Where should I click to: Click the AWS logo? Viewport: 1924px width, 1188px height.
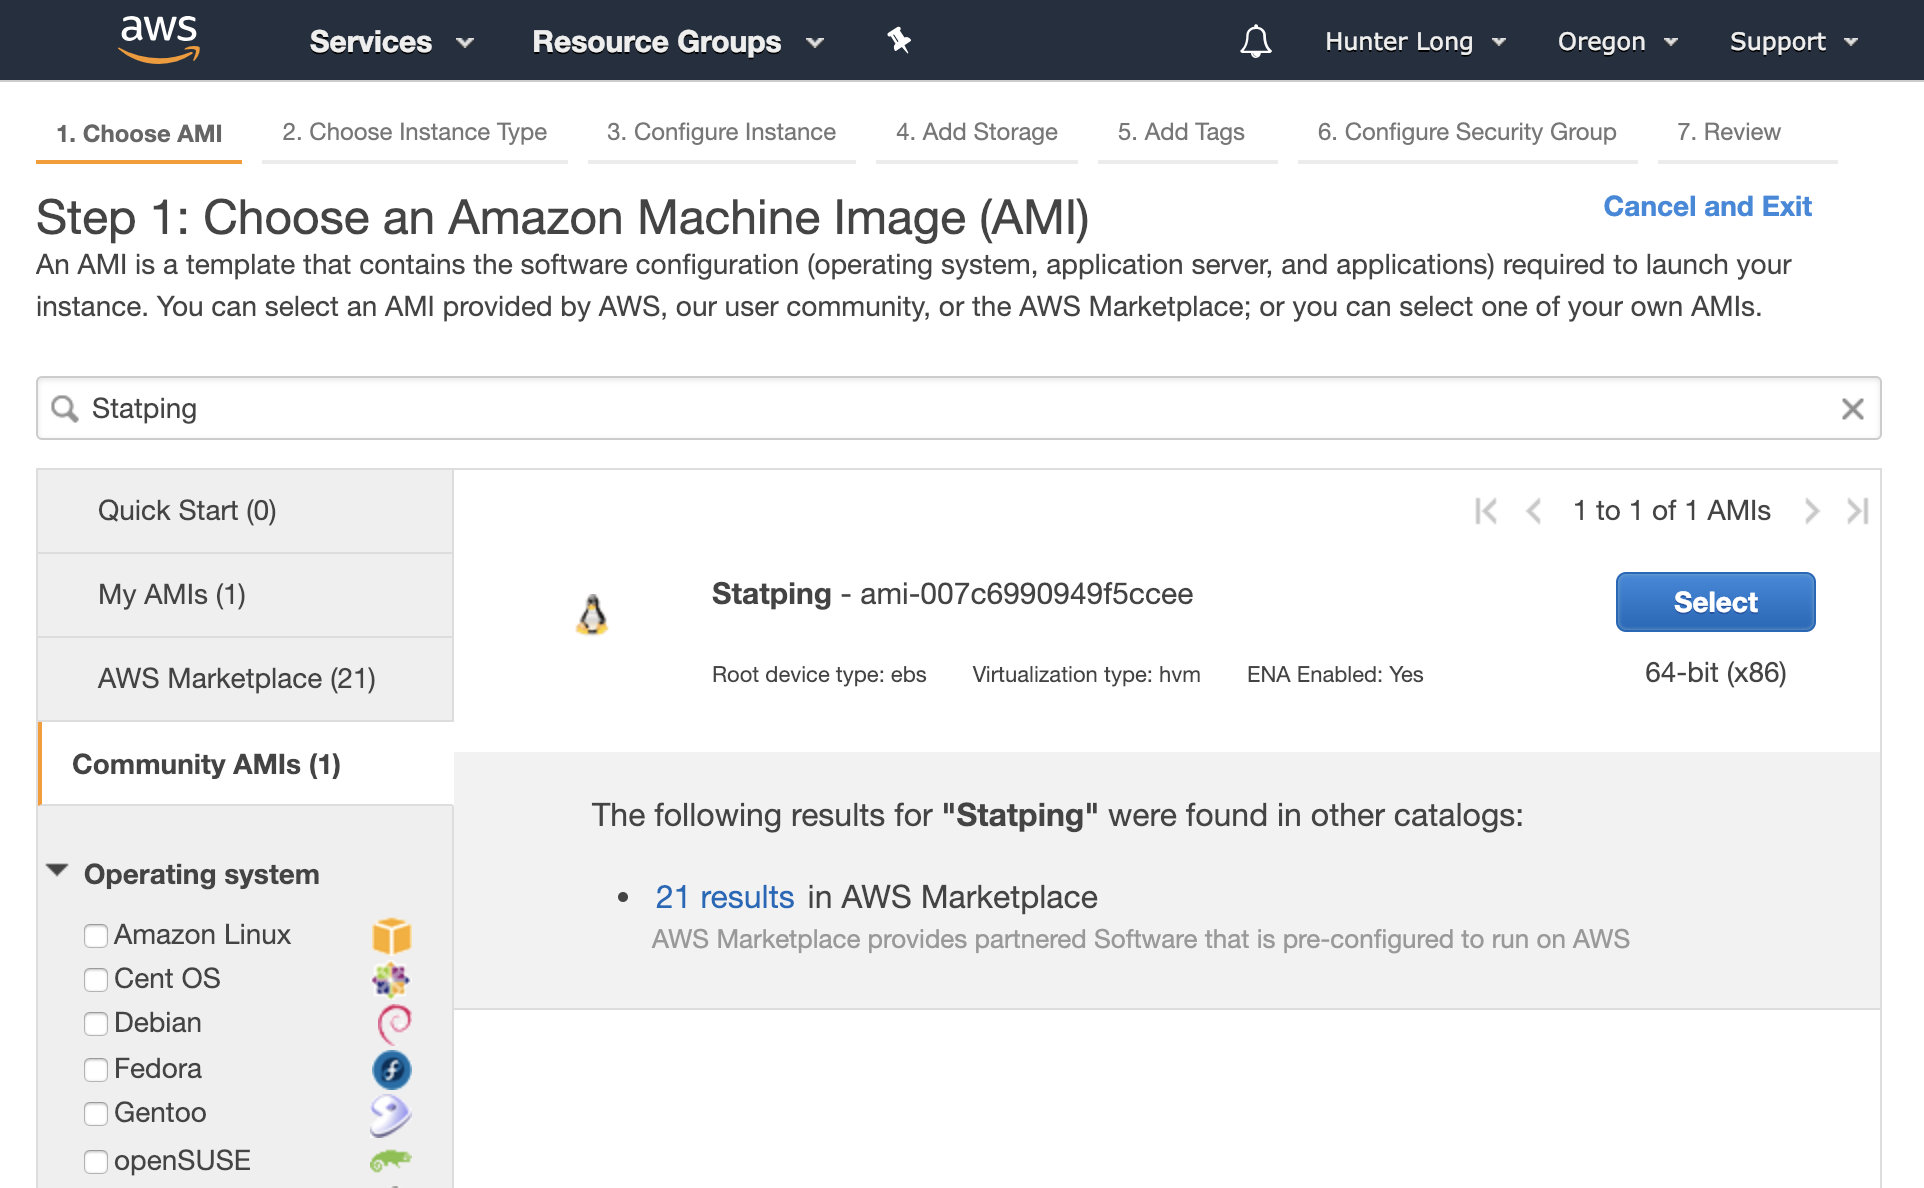point(159,40)
